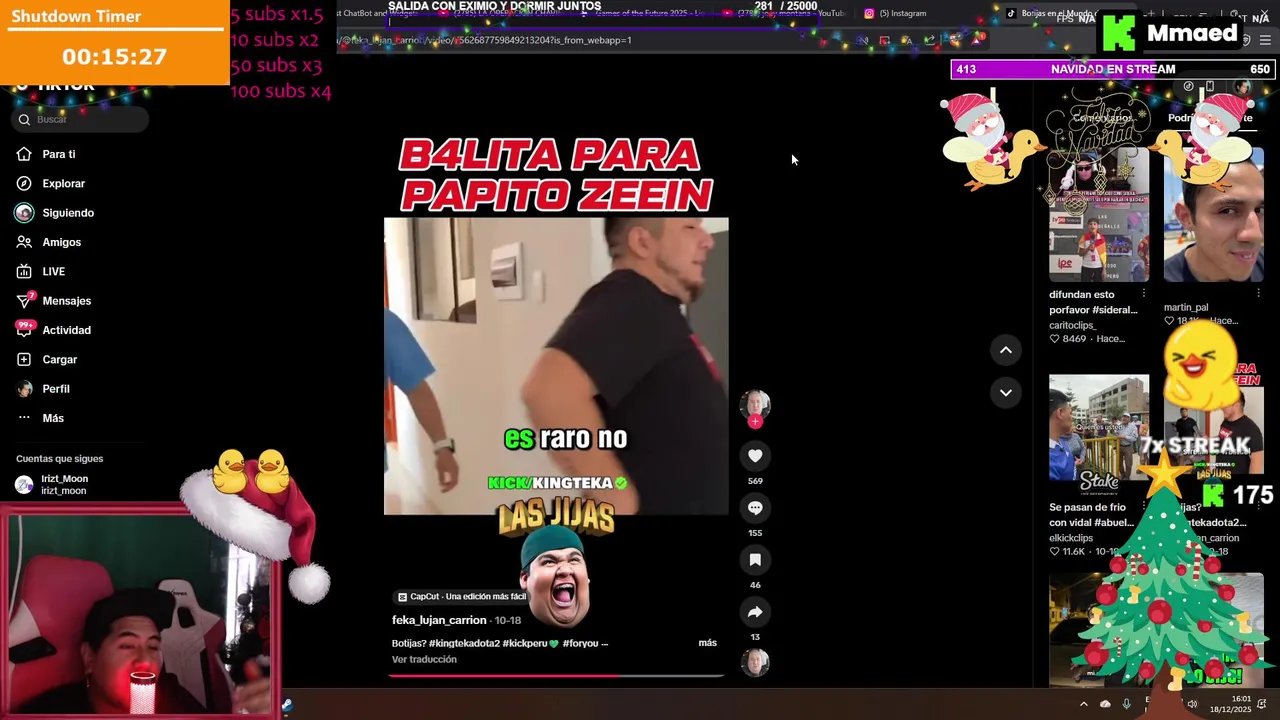Open the taskbar notification icon

click(x=1263, y=704)
